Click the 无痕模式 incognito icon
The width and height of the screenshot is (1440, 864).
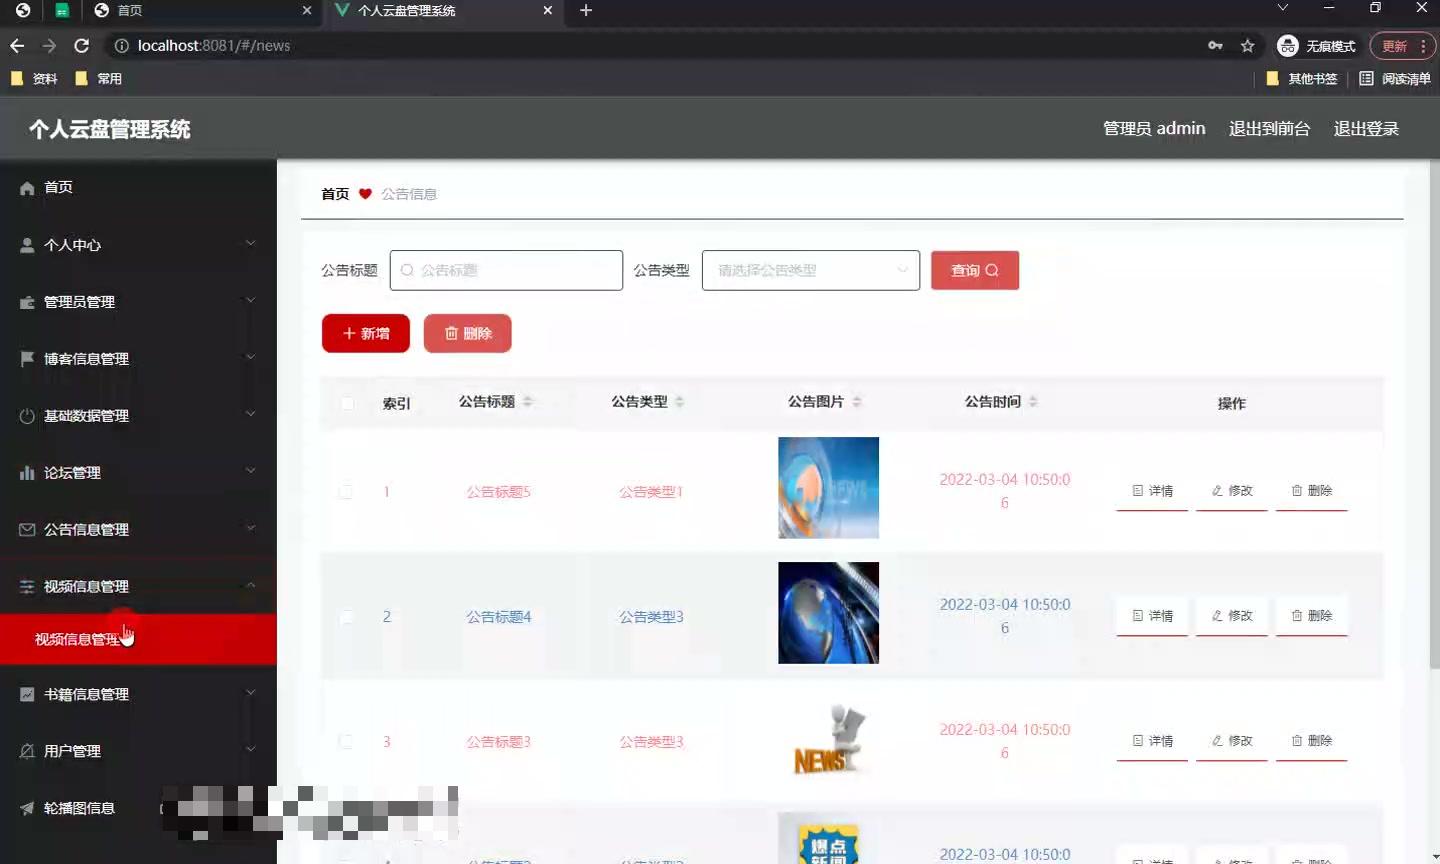coord(1288,46)
